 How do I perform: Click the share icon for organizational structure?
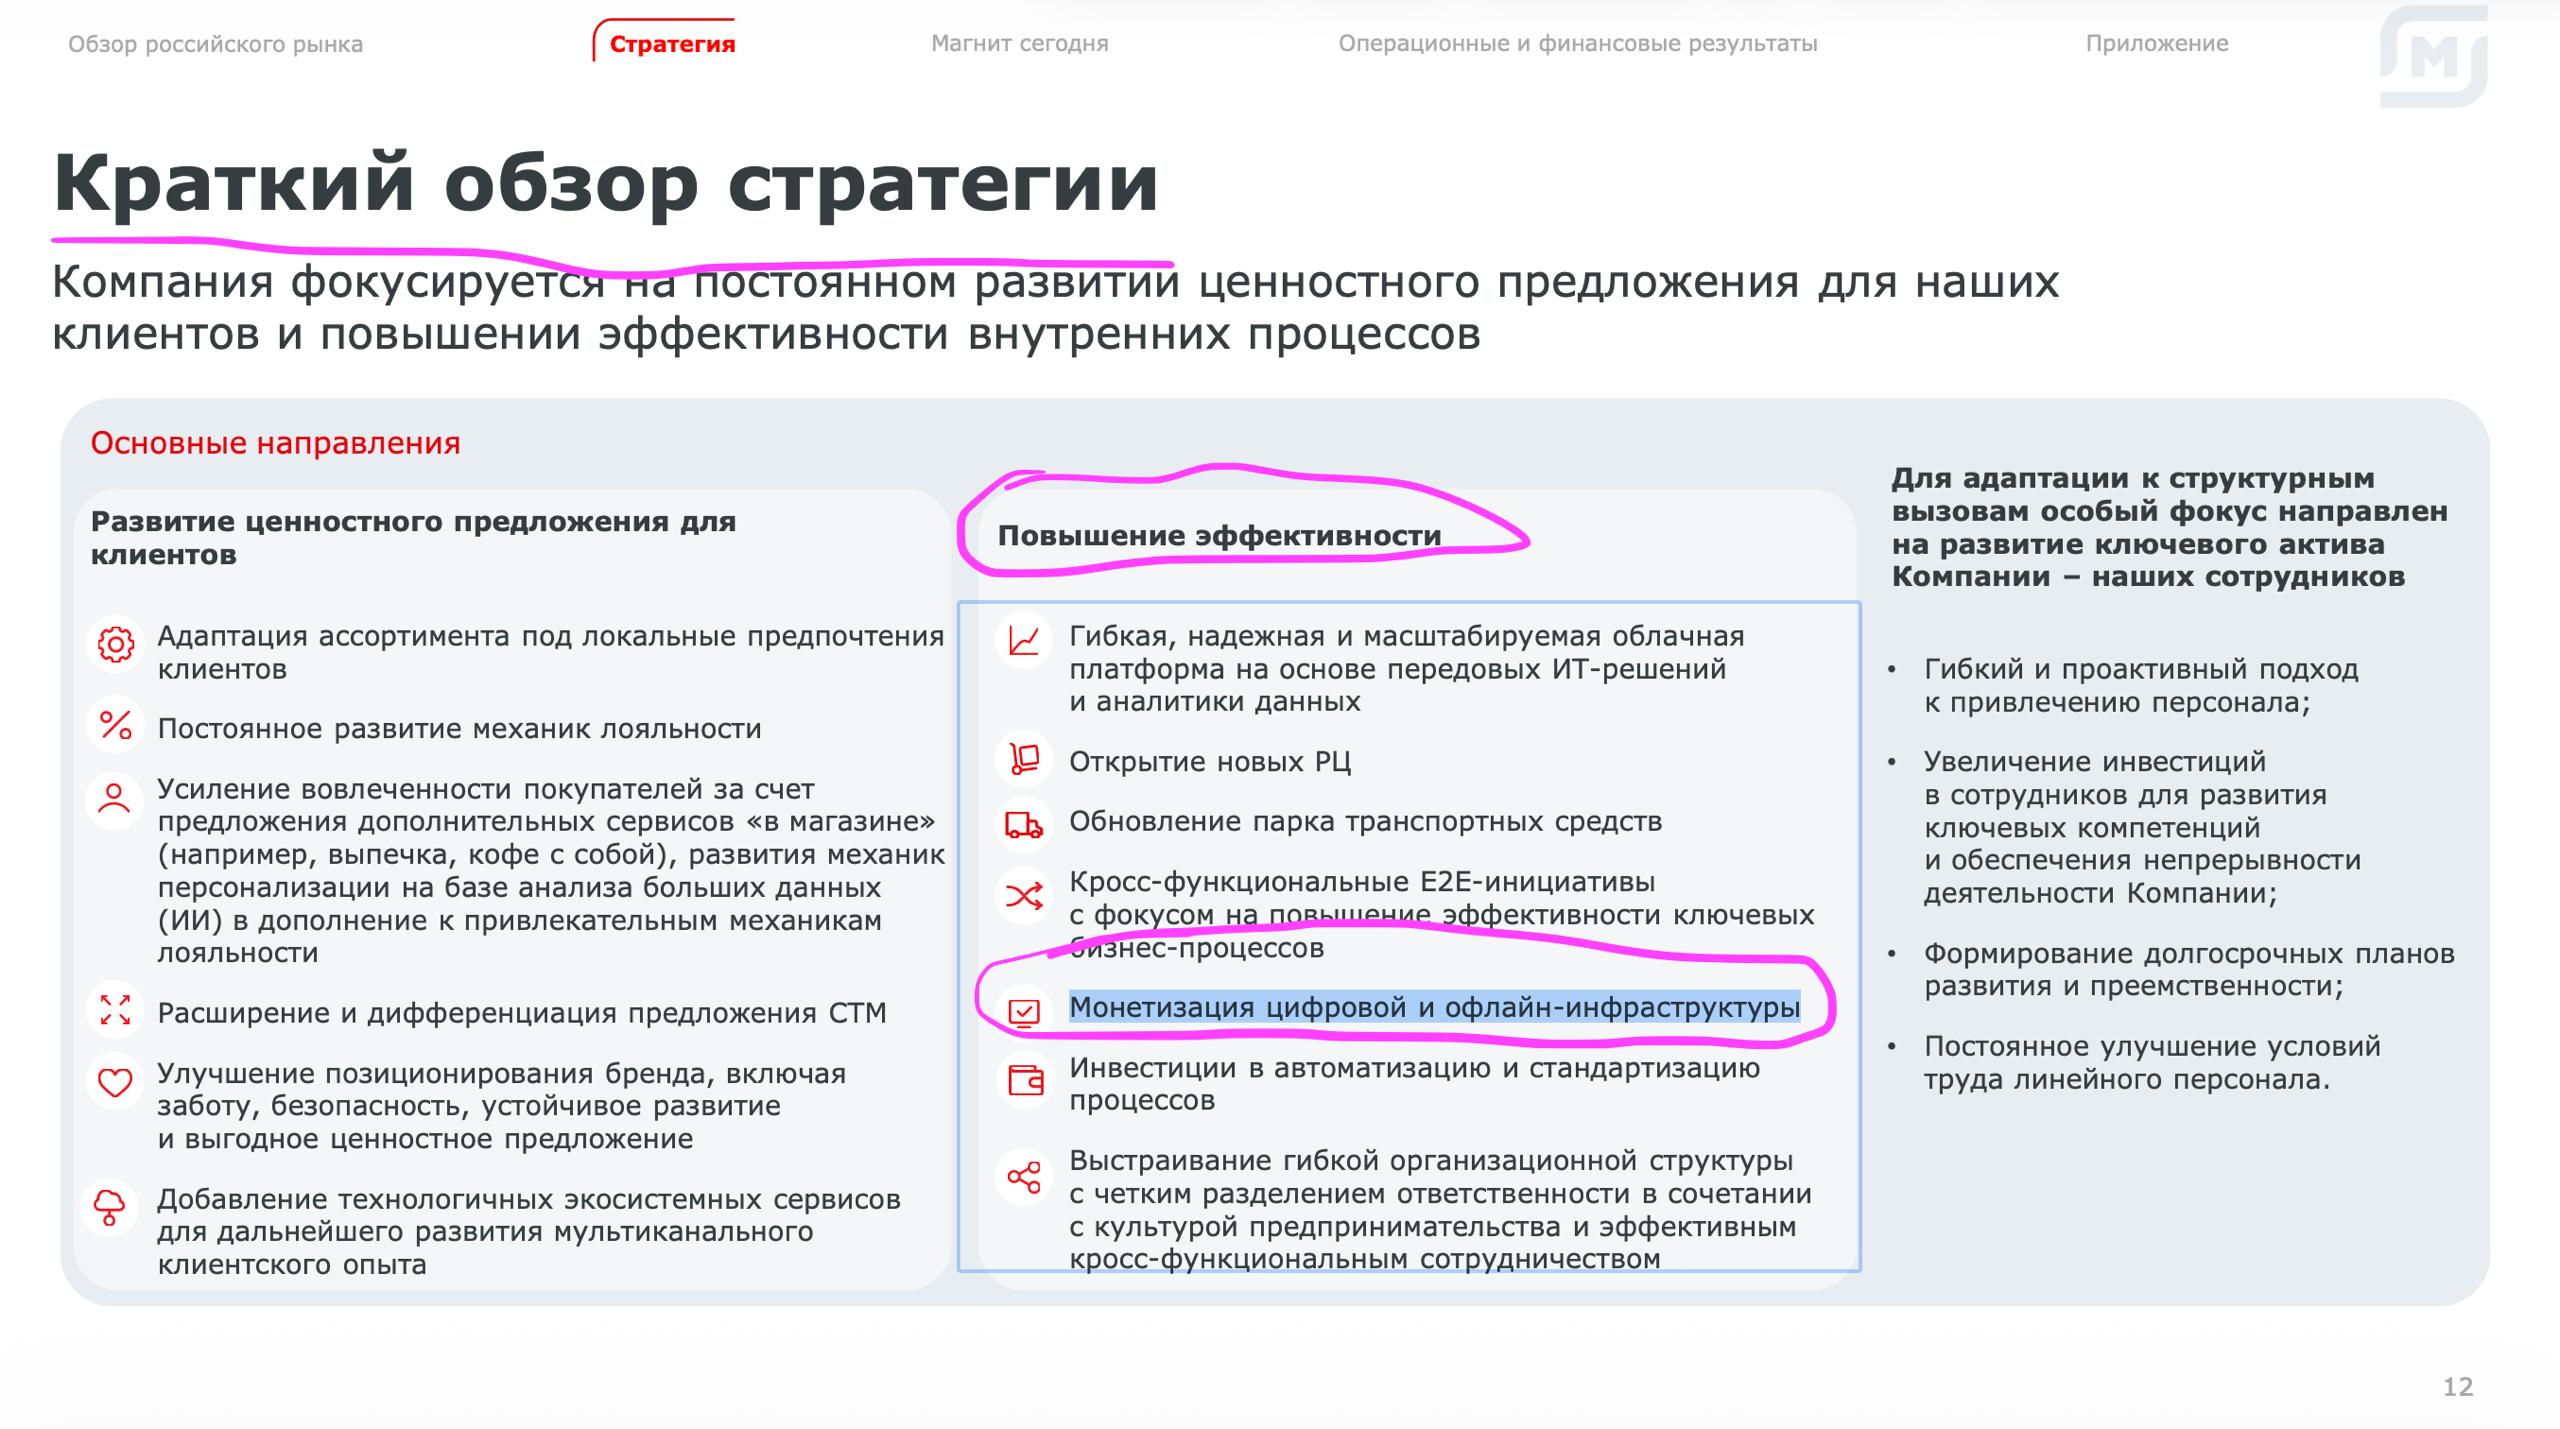tap(1023, 1177)
